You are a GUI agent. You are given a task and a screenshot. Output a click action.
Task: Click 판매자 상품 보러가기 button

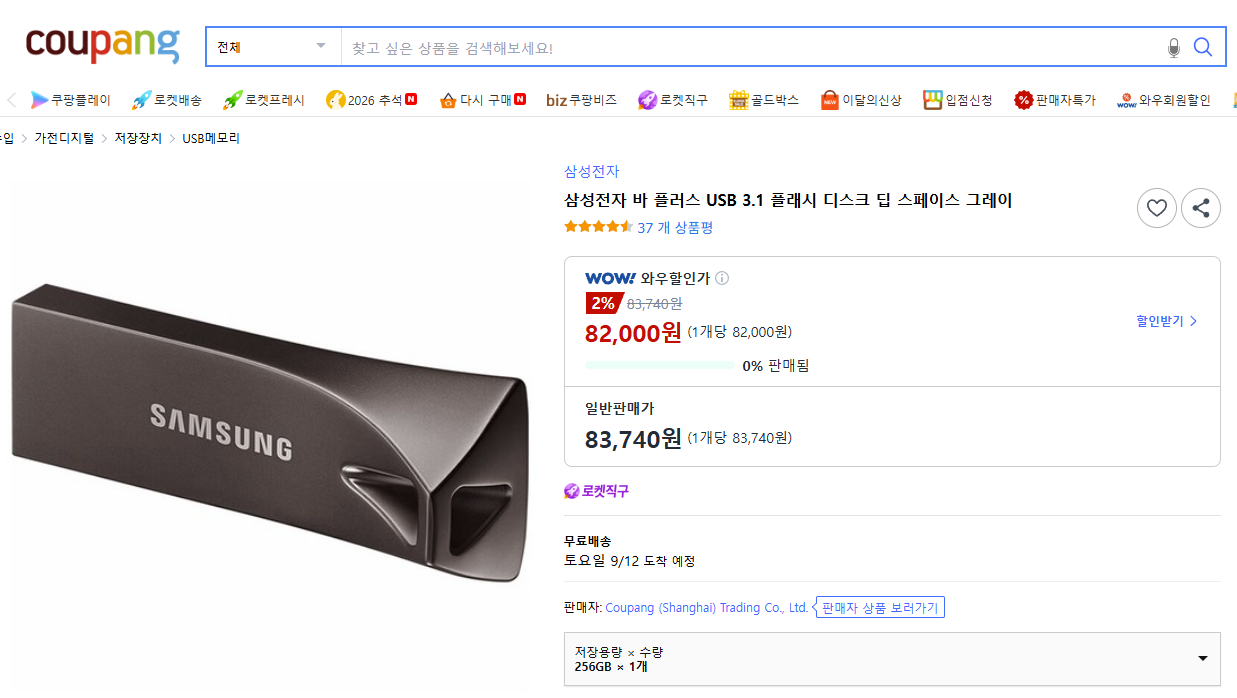[881, 608]
